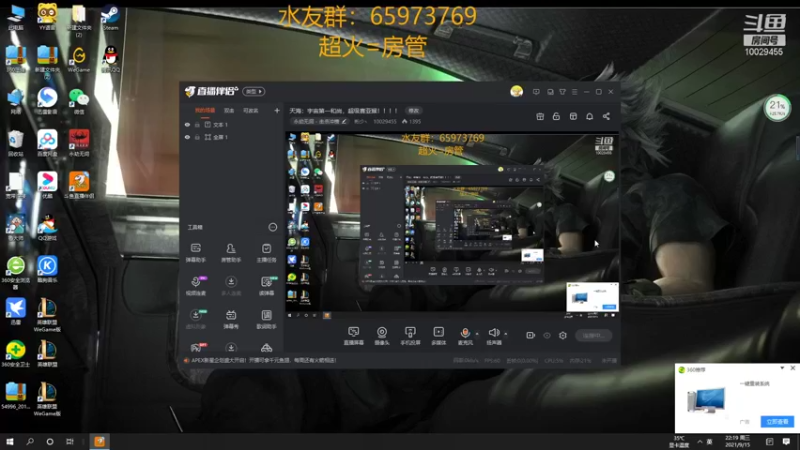Click the Douyu app taskbar button
800x450 pixels.
(x=99, y=442)
